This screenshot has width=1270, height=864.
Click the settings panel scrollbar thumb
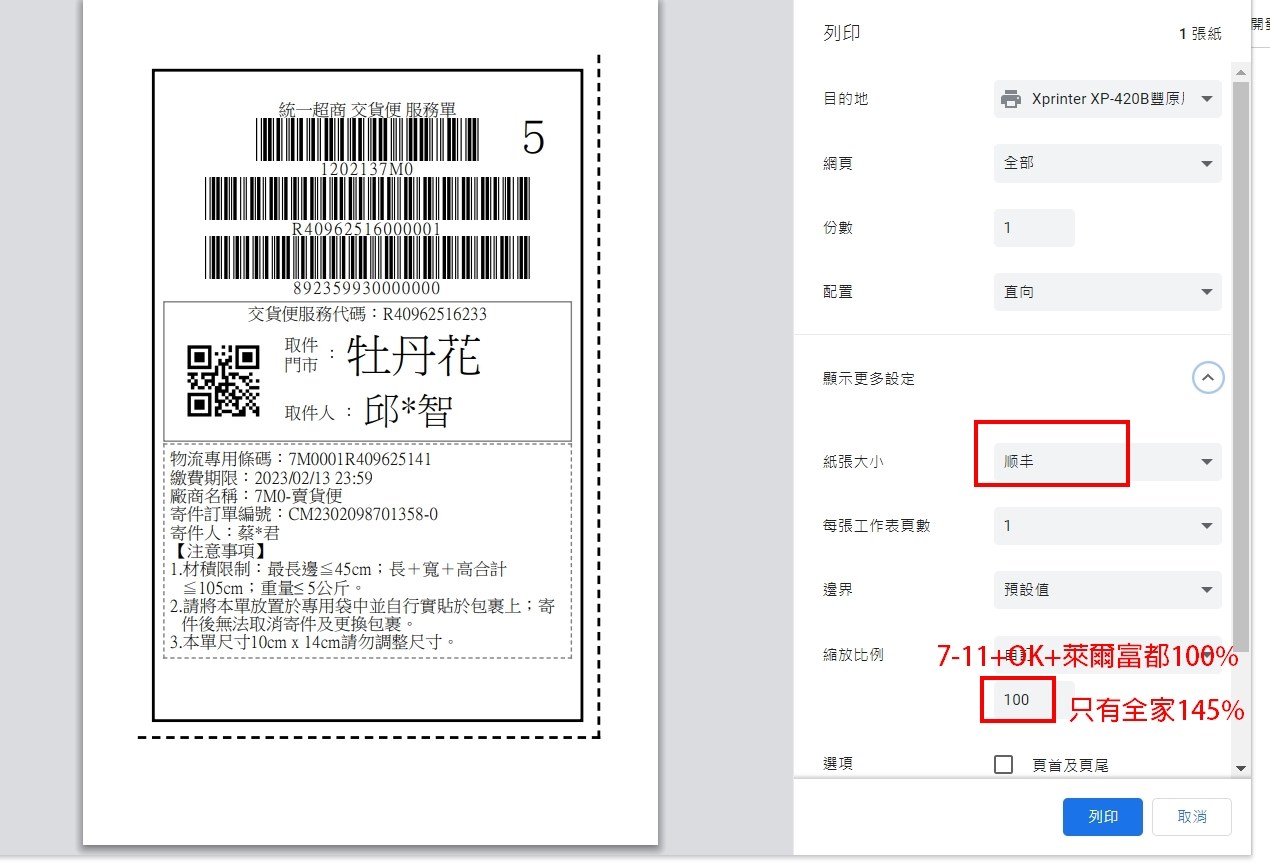pos(1241,360)
